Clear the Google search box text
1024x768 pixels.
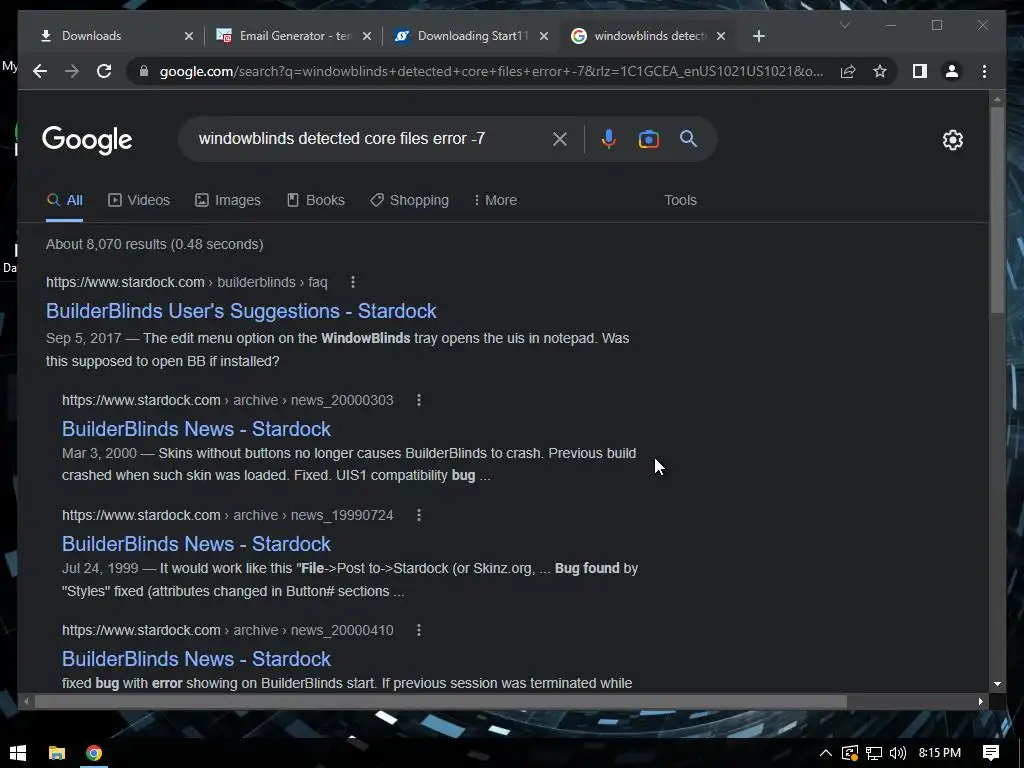[560, 138]
